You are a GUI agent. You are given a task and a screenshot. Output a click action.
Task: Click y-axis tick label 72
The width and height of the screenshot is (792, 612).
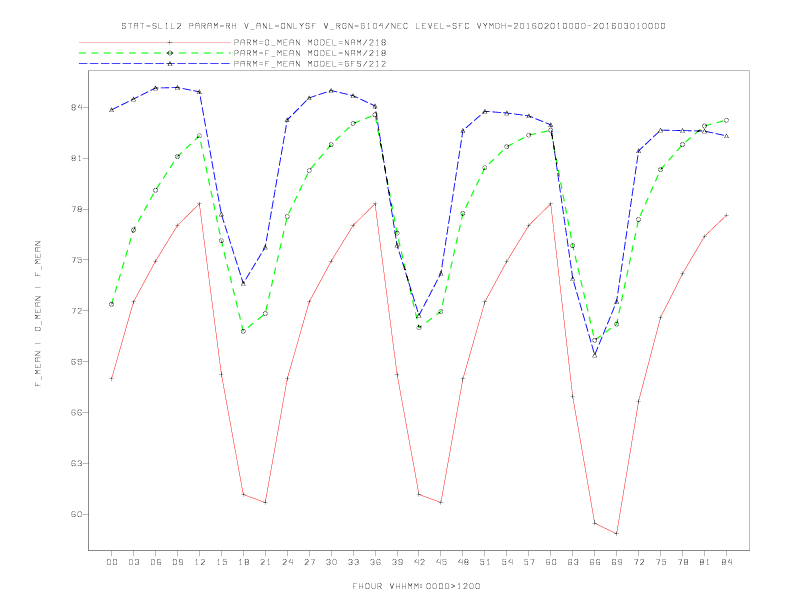coord(77,311)
